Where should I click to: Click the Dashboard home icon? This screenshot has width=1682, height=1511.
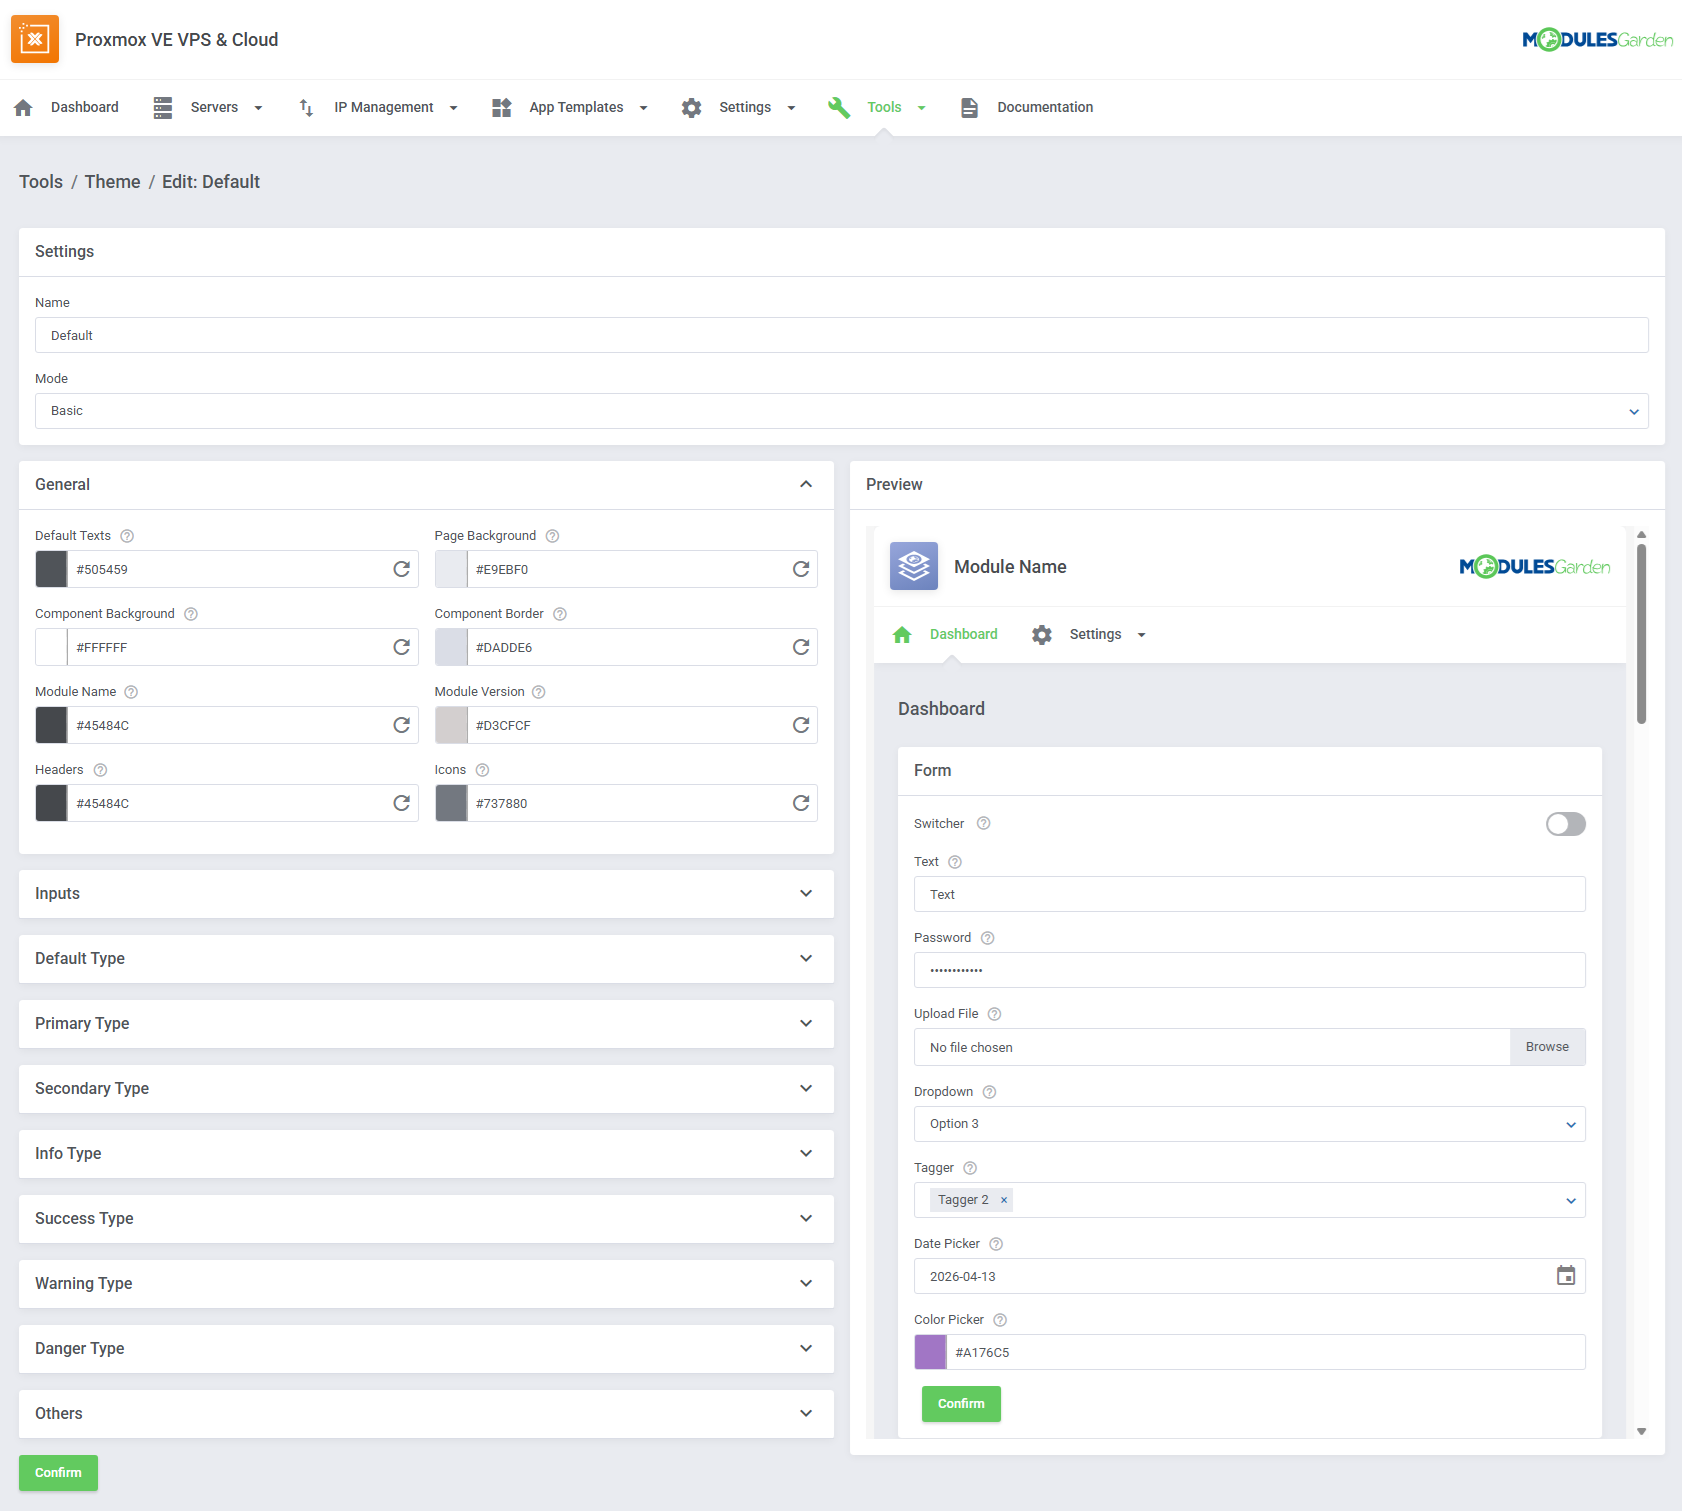click(22, 107)
